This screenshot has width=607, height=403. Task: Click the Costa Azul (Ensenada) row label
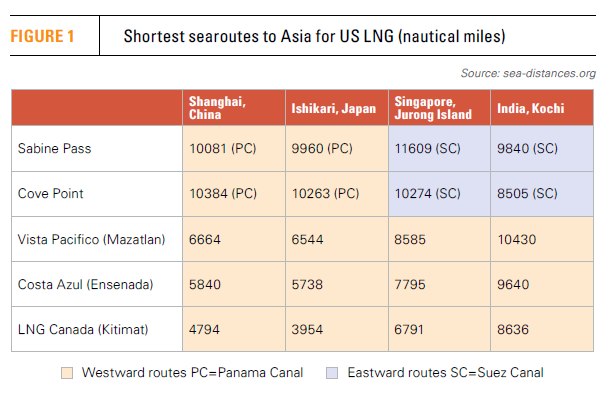click(x=85, y=285)
